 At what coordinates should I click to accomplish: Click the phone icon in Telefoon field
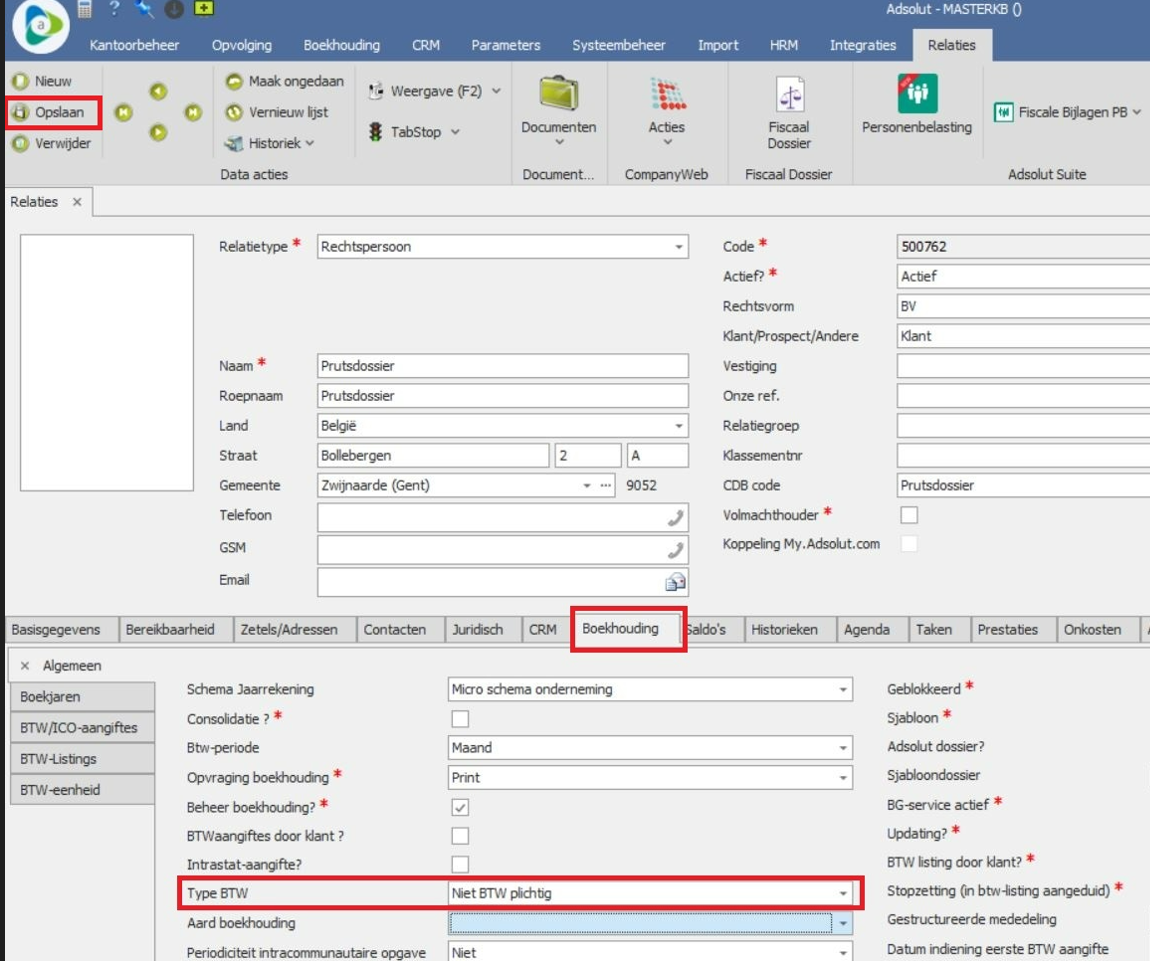(675, 518)
